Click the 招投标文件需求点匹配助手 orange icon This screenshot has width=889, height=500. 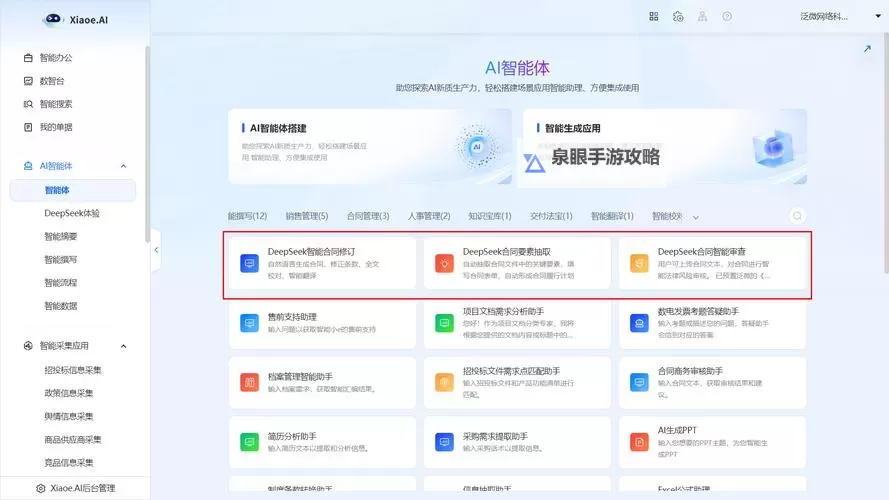coord(444,382)
